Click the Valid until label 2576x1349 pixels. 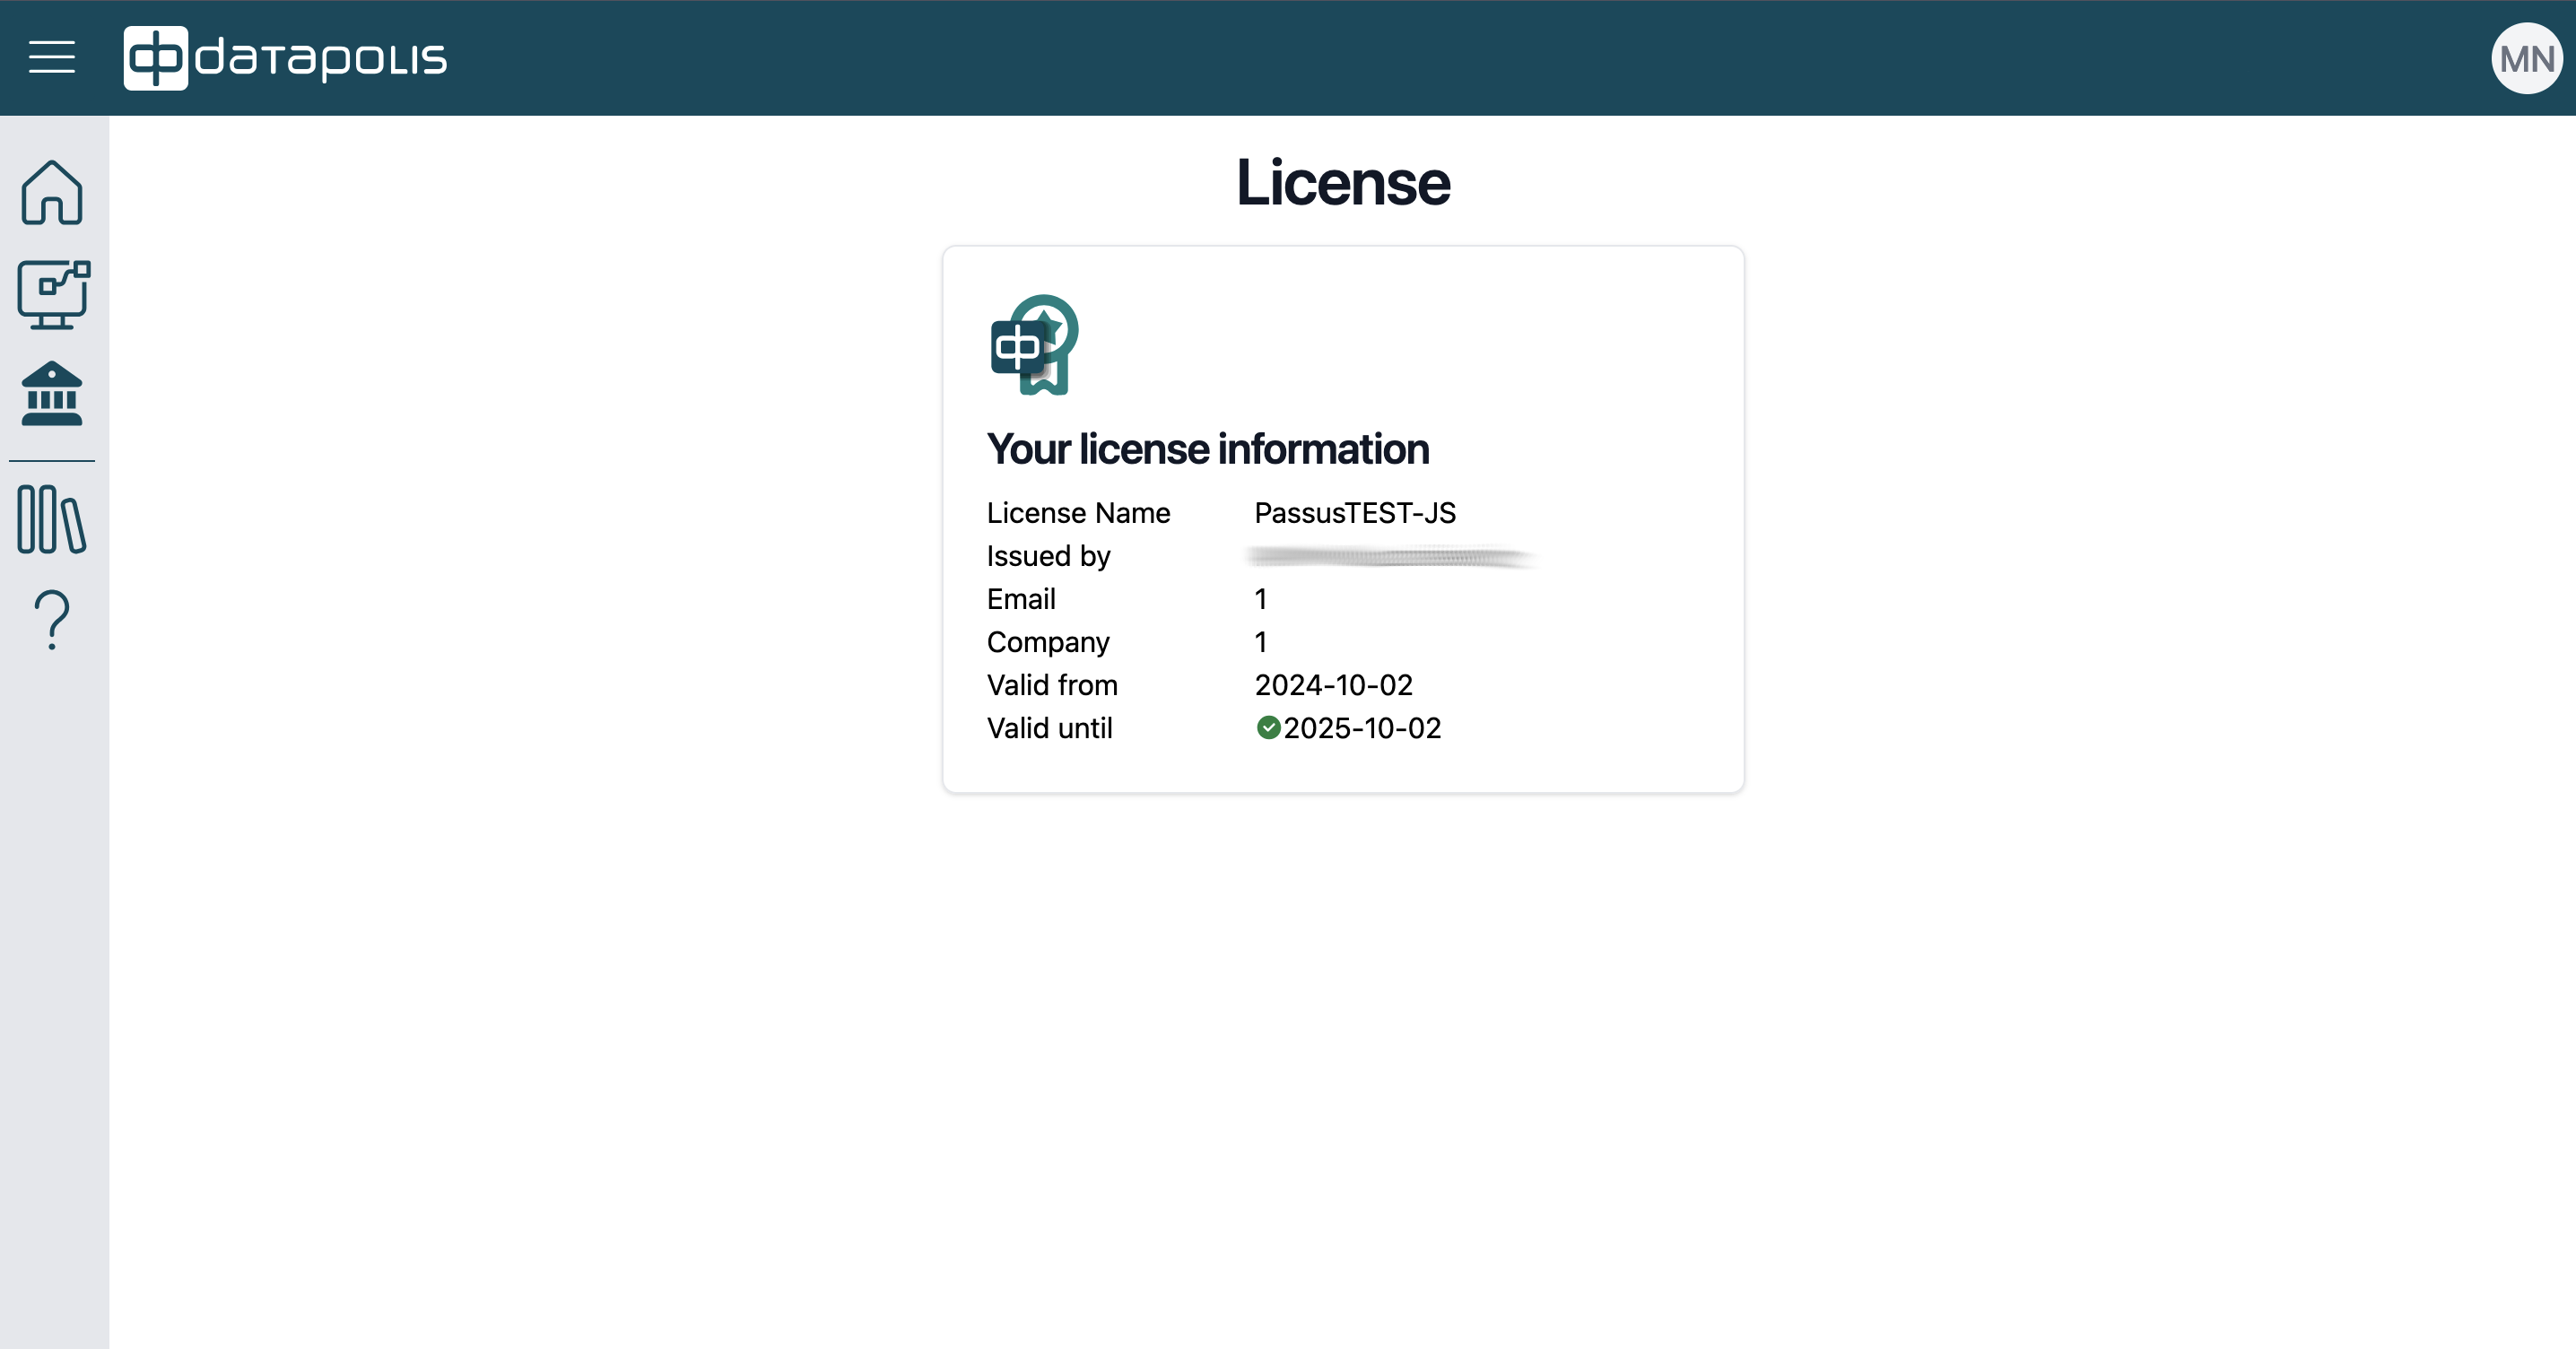pyautogui.click(x=1049, y=728)
